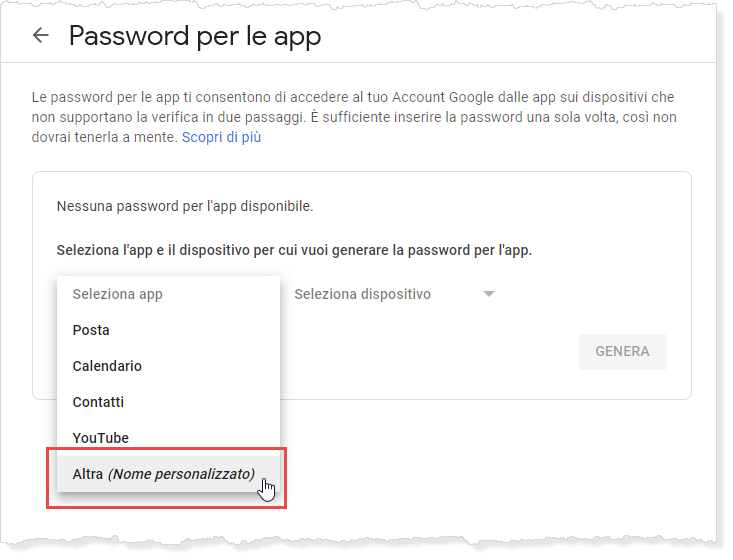733x560 pixels.
Task: Go back using the arrow icon
Action: 41,36
